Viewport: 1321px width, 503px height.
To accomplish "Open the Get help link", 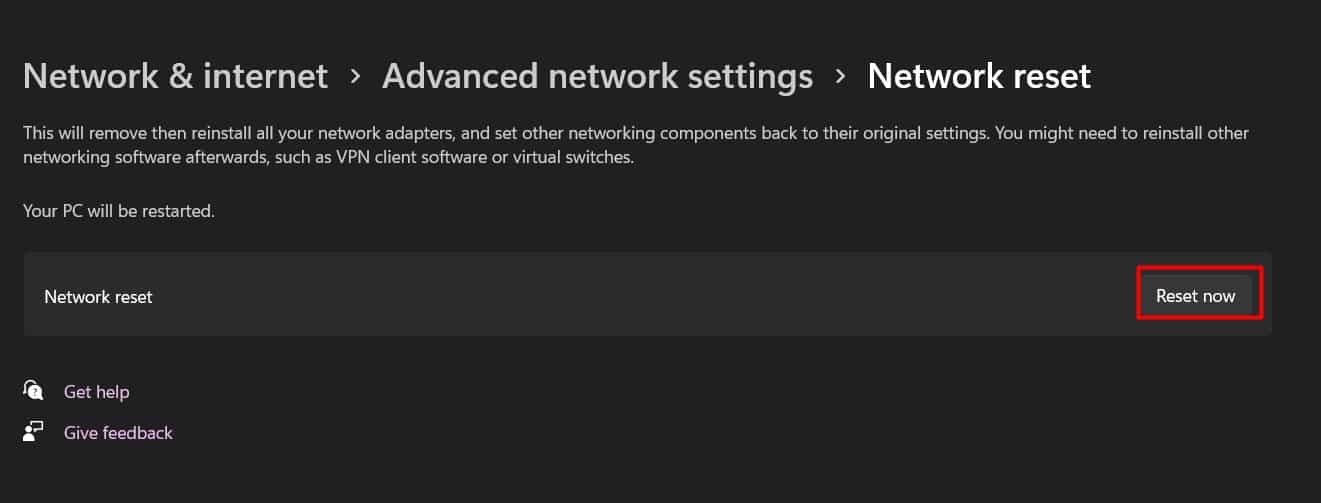I will tap(96, 392).
